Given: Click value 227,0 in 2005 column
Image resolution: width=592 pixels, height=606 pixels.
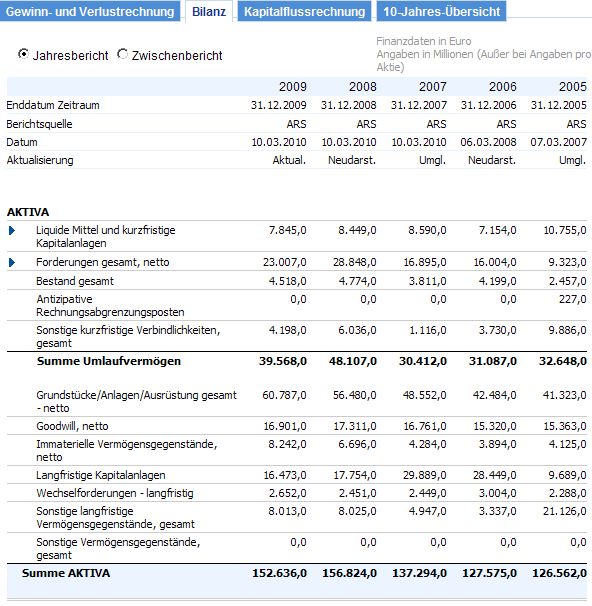Looking at the screenshot, I should (x=573, y=299).
